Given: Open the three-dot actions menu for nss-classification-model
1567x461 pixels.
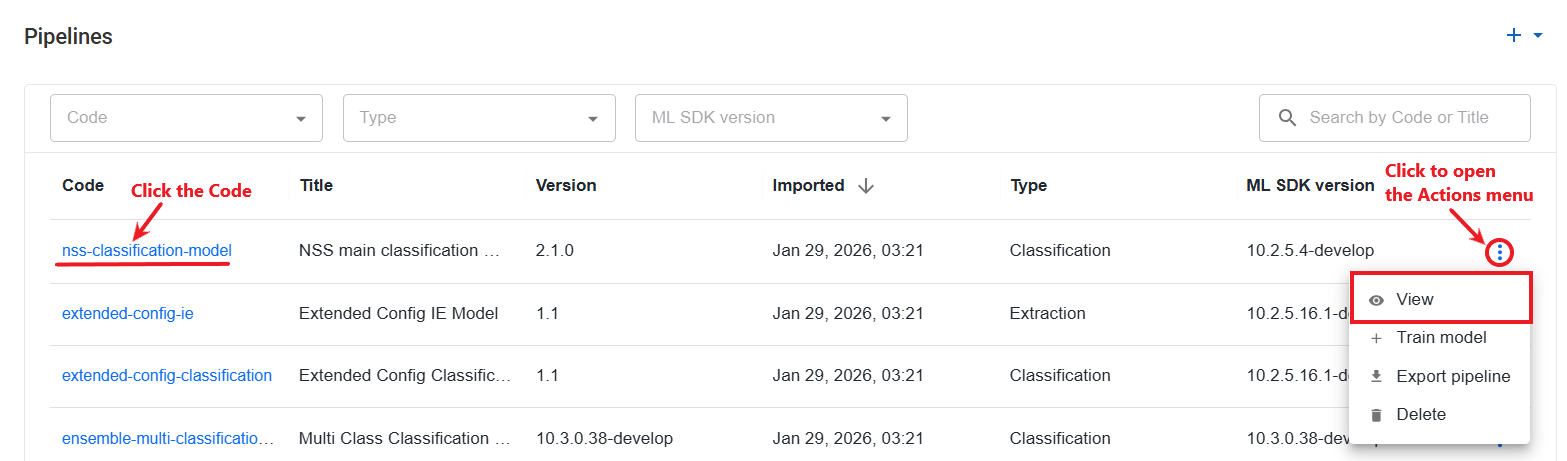Looking at the screenshot, I should 1499,252.
